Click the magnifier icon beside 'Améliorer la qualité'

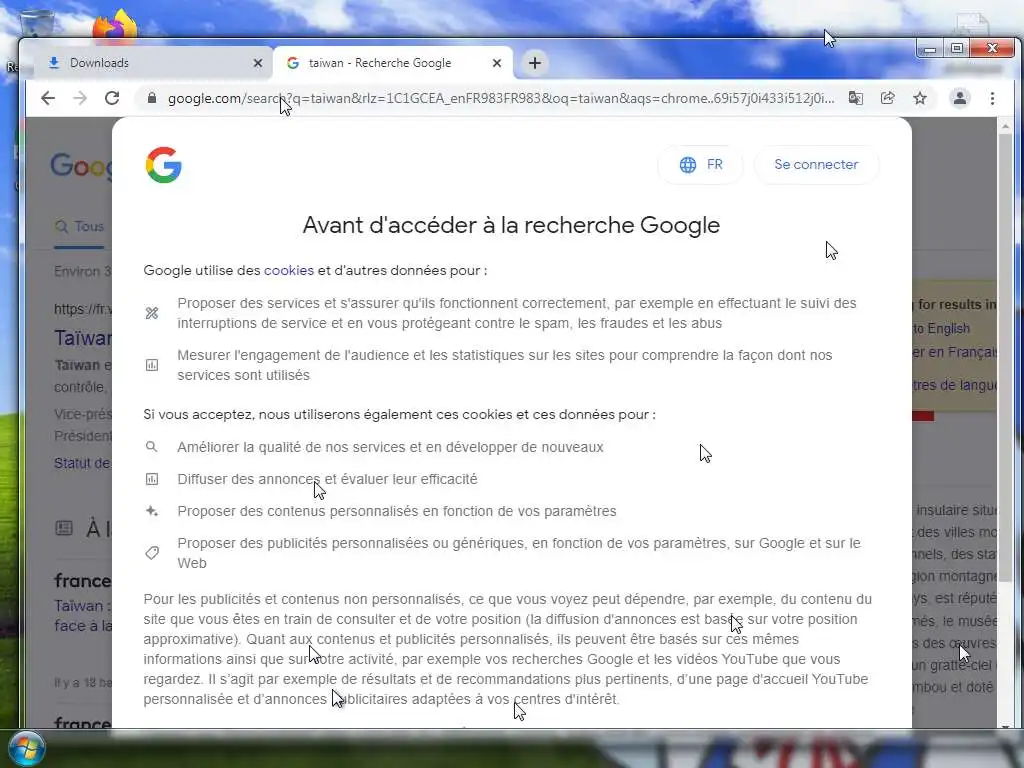[x=152, y=447]
